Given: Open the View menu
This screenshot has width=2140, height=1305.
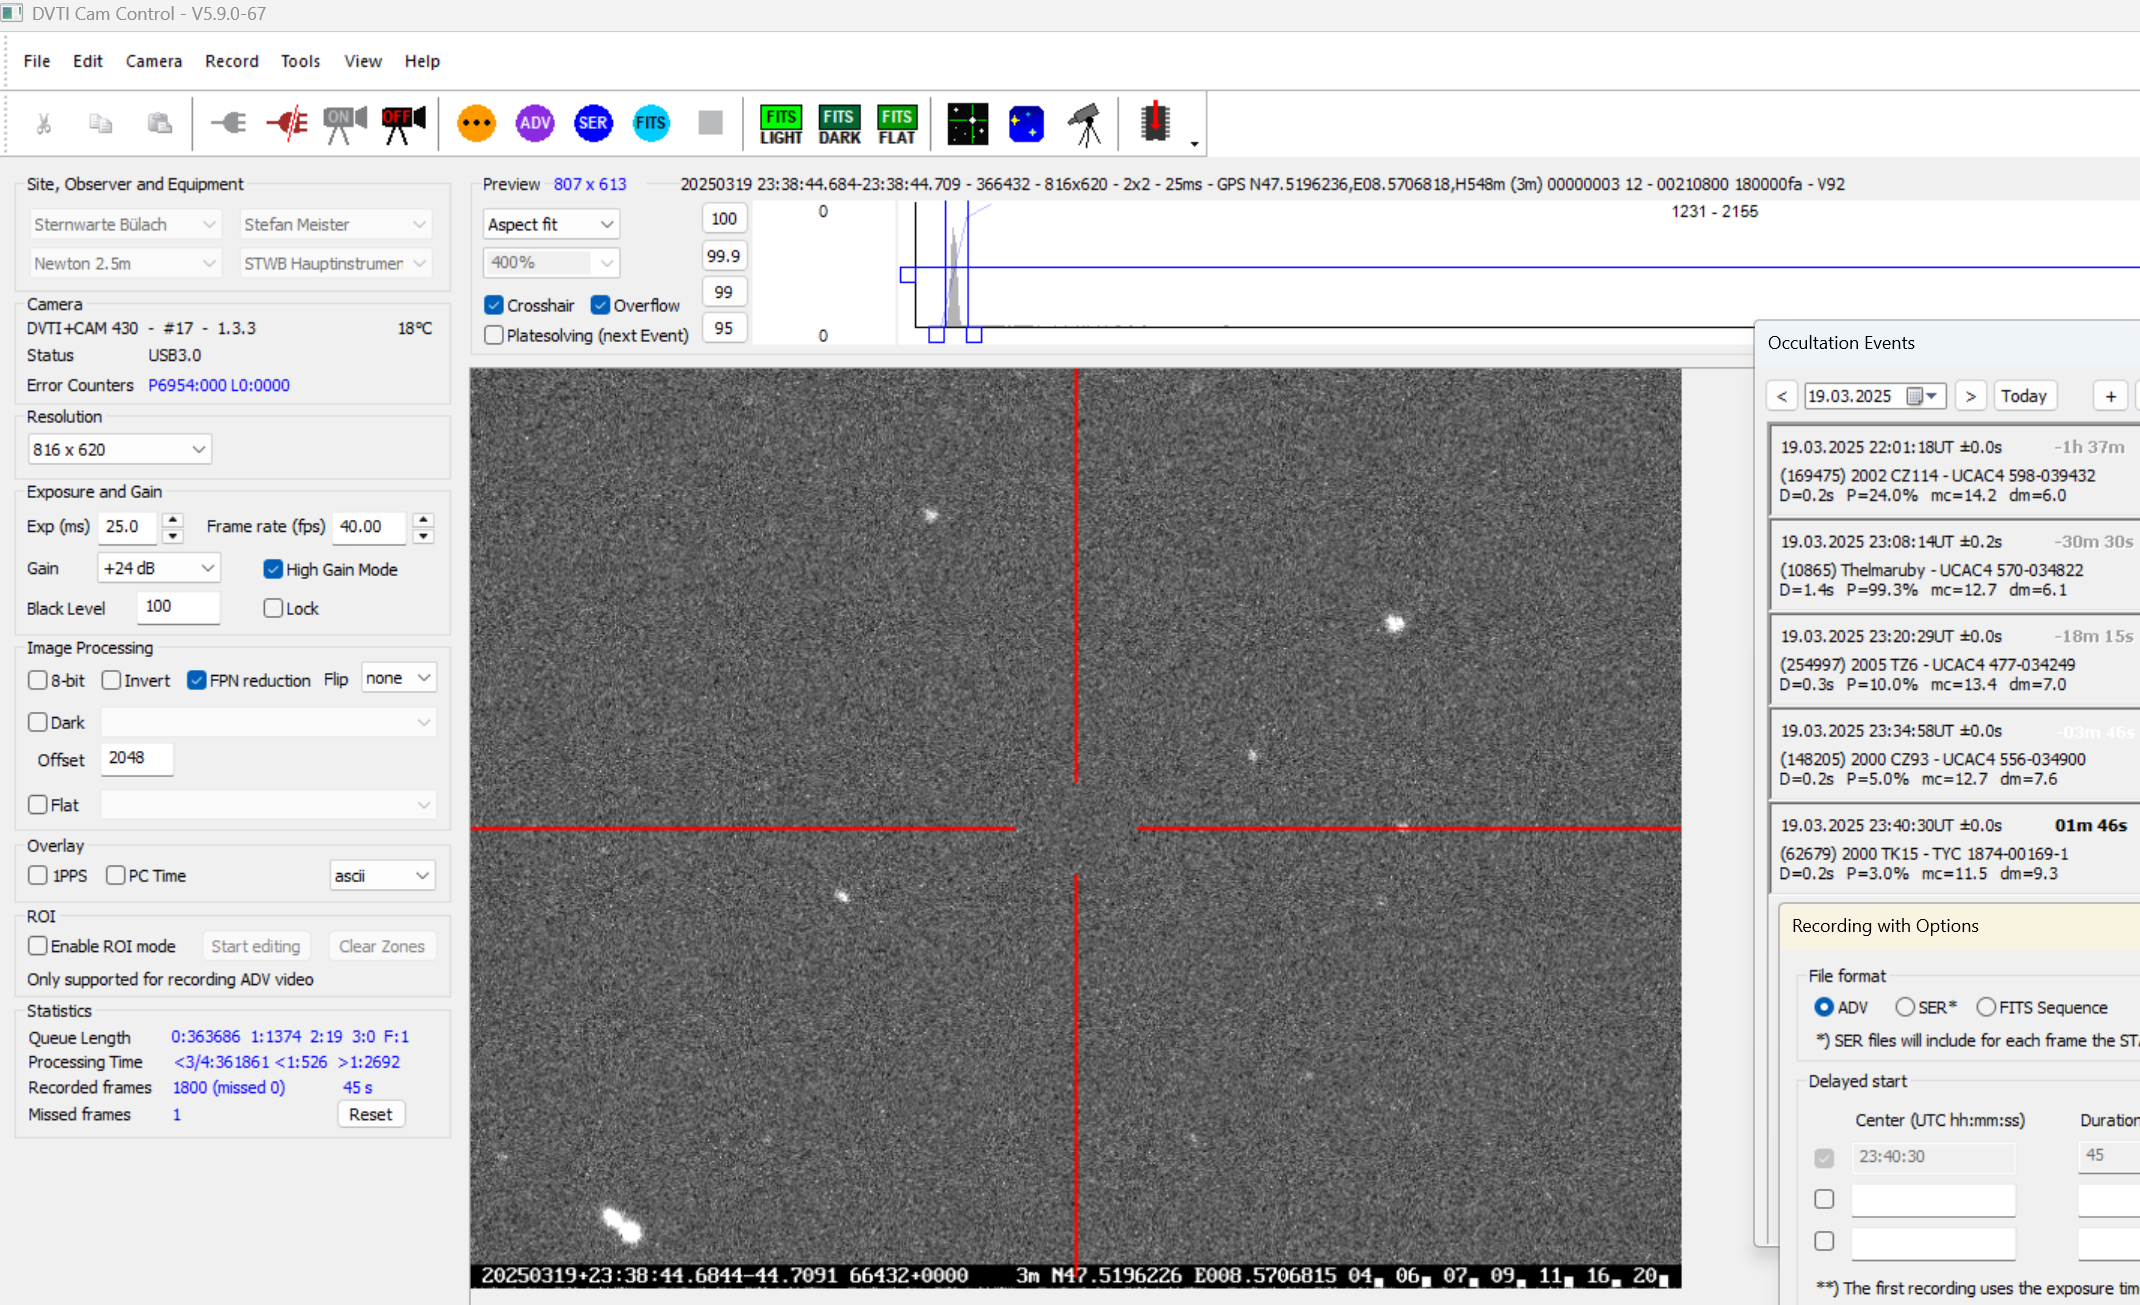Looking at the screenshot, I should 363,61.
